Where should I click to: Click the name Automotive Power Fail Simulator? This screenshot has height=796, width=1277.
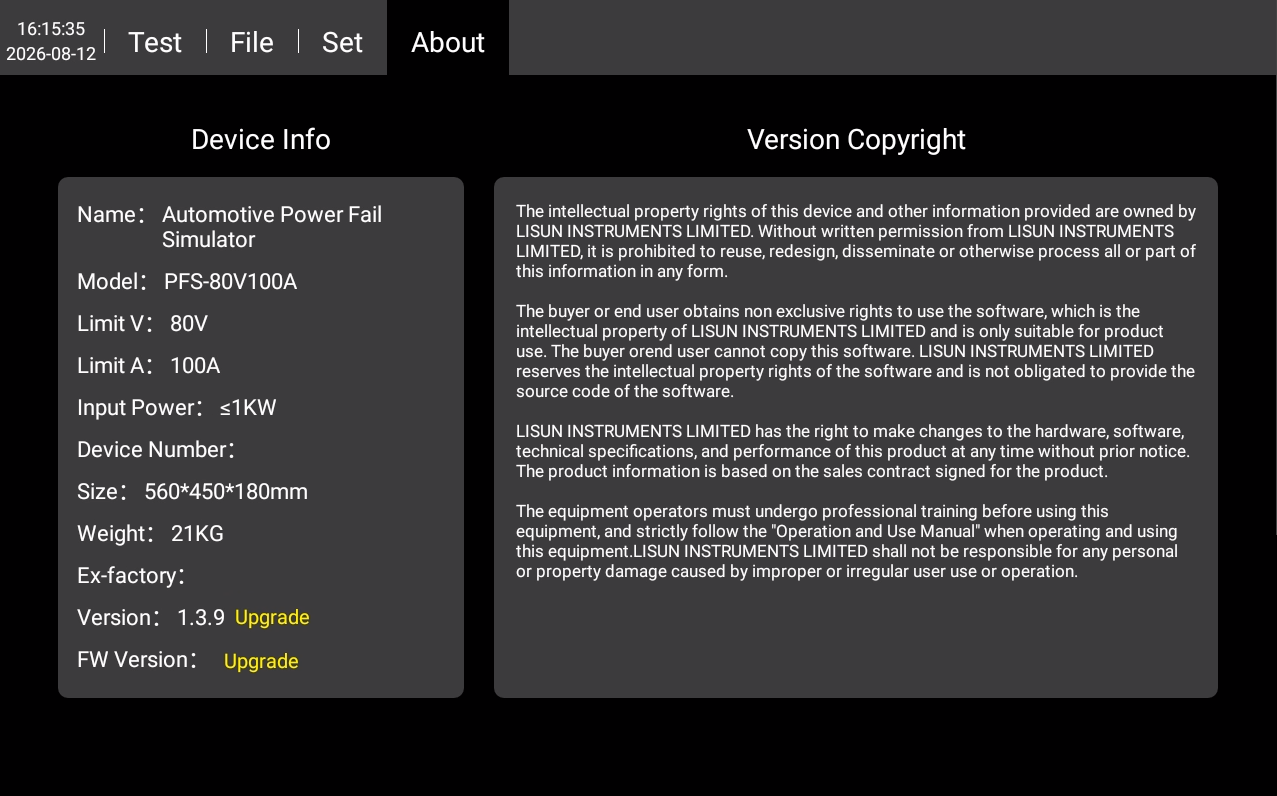pos(272,227)
